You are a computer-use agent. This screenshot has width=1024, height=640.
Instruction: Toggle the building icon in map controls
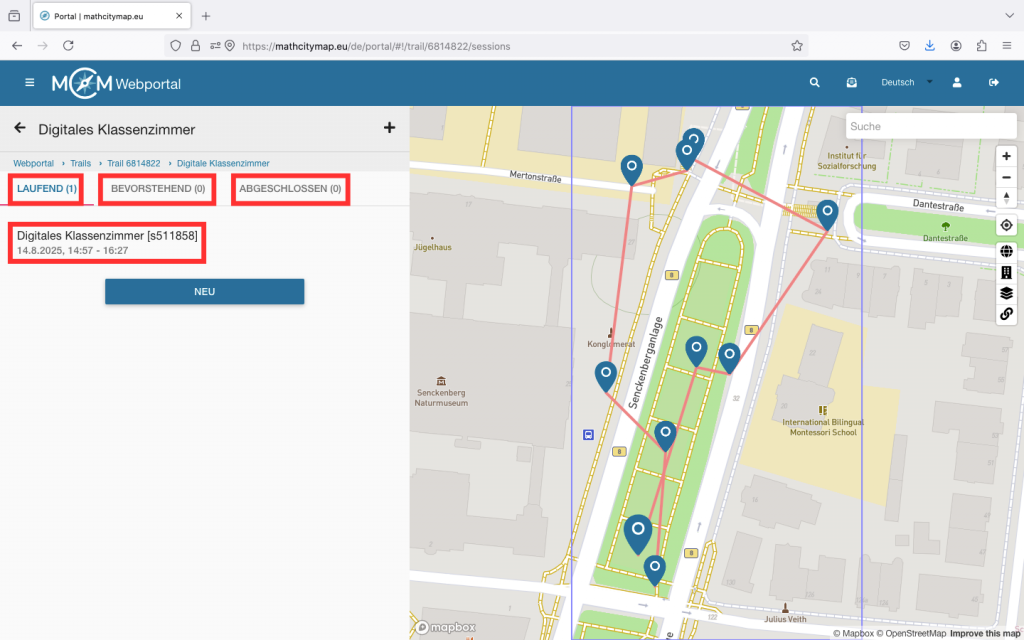click(x=1007, y=272)
